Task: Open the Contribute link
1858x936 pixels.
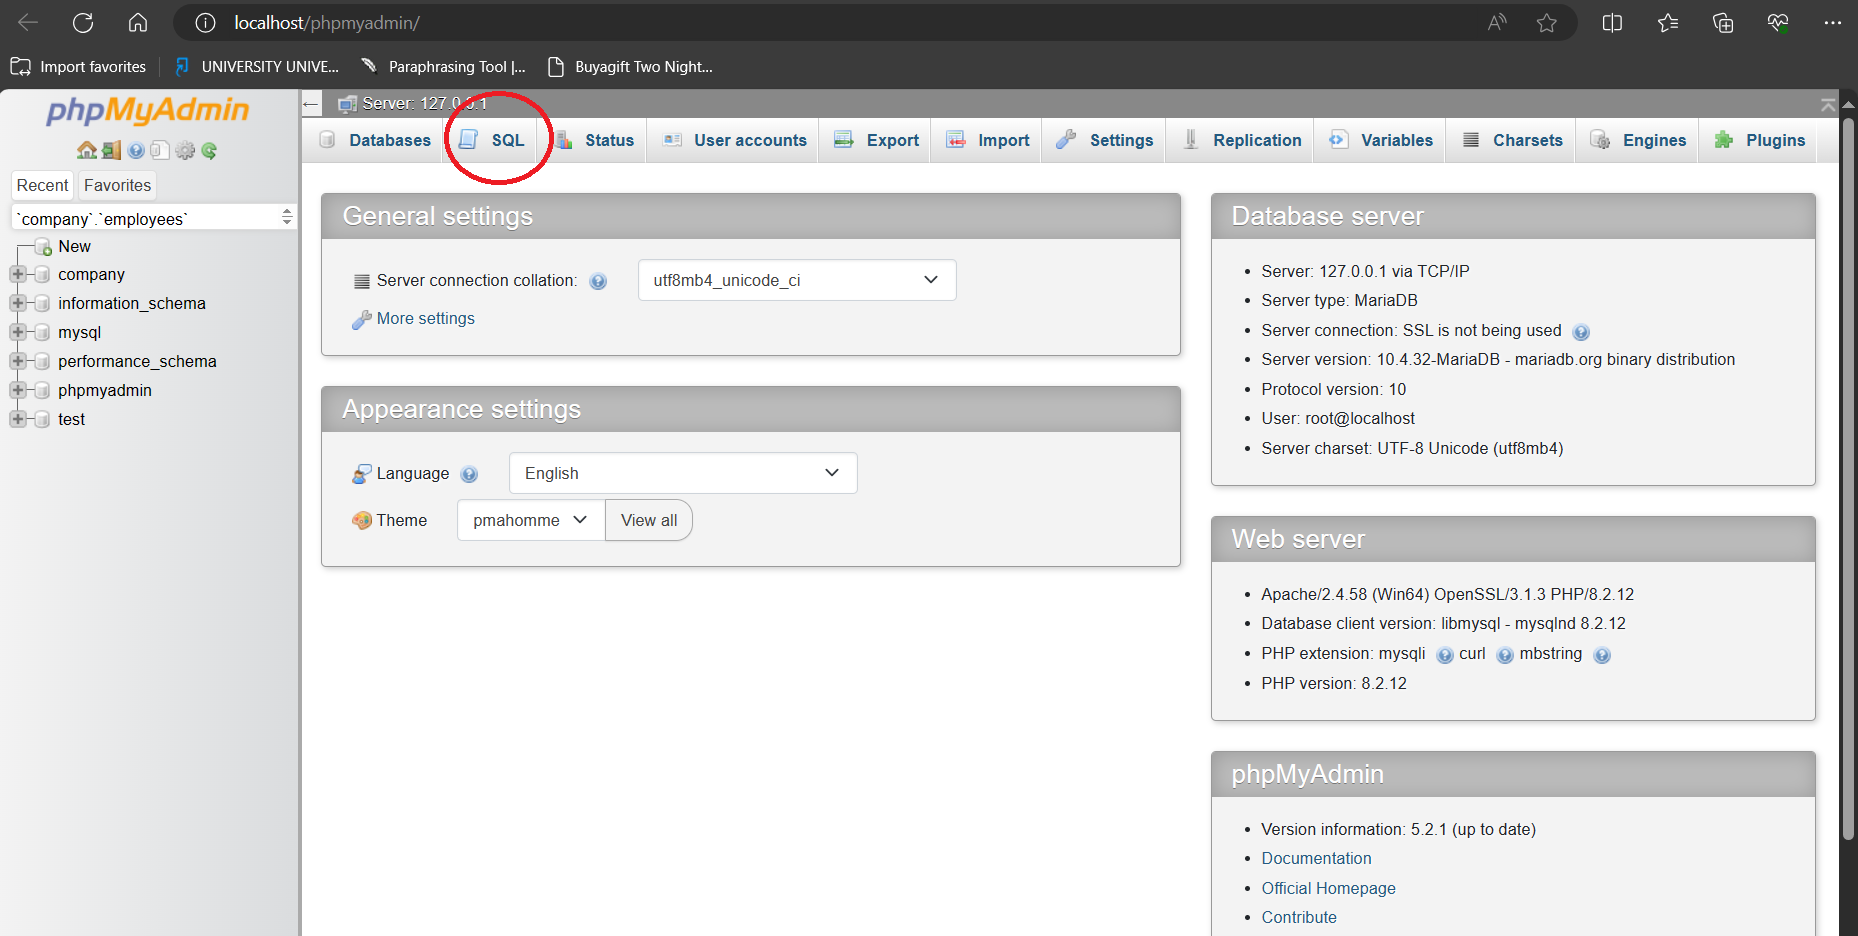Action: 1299,917
